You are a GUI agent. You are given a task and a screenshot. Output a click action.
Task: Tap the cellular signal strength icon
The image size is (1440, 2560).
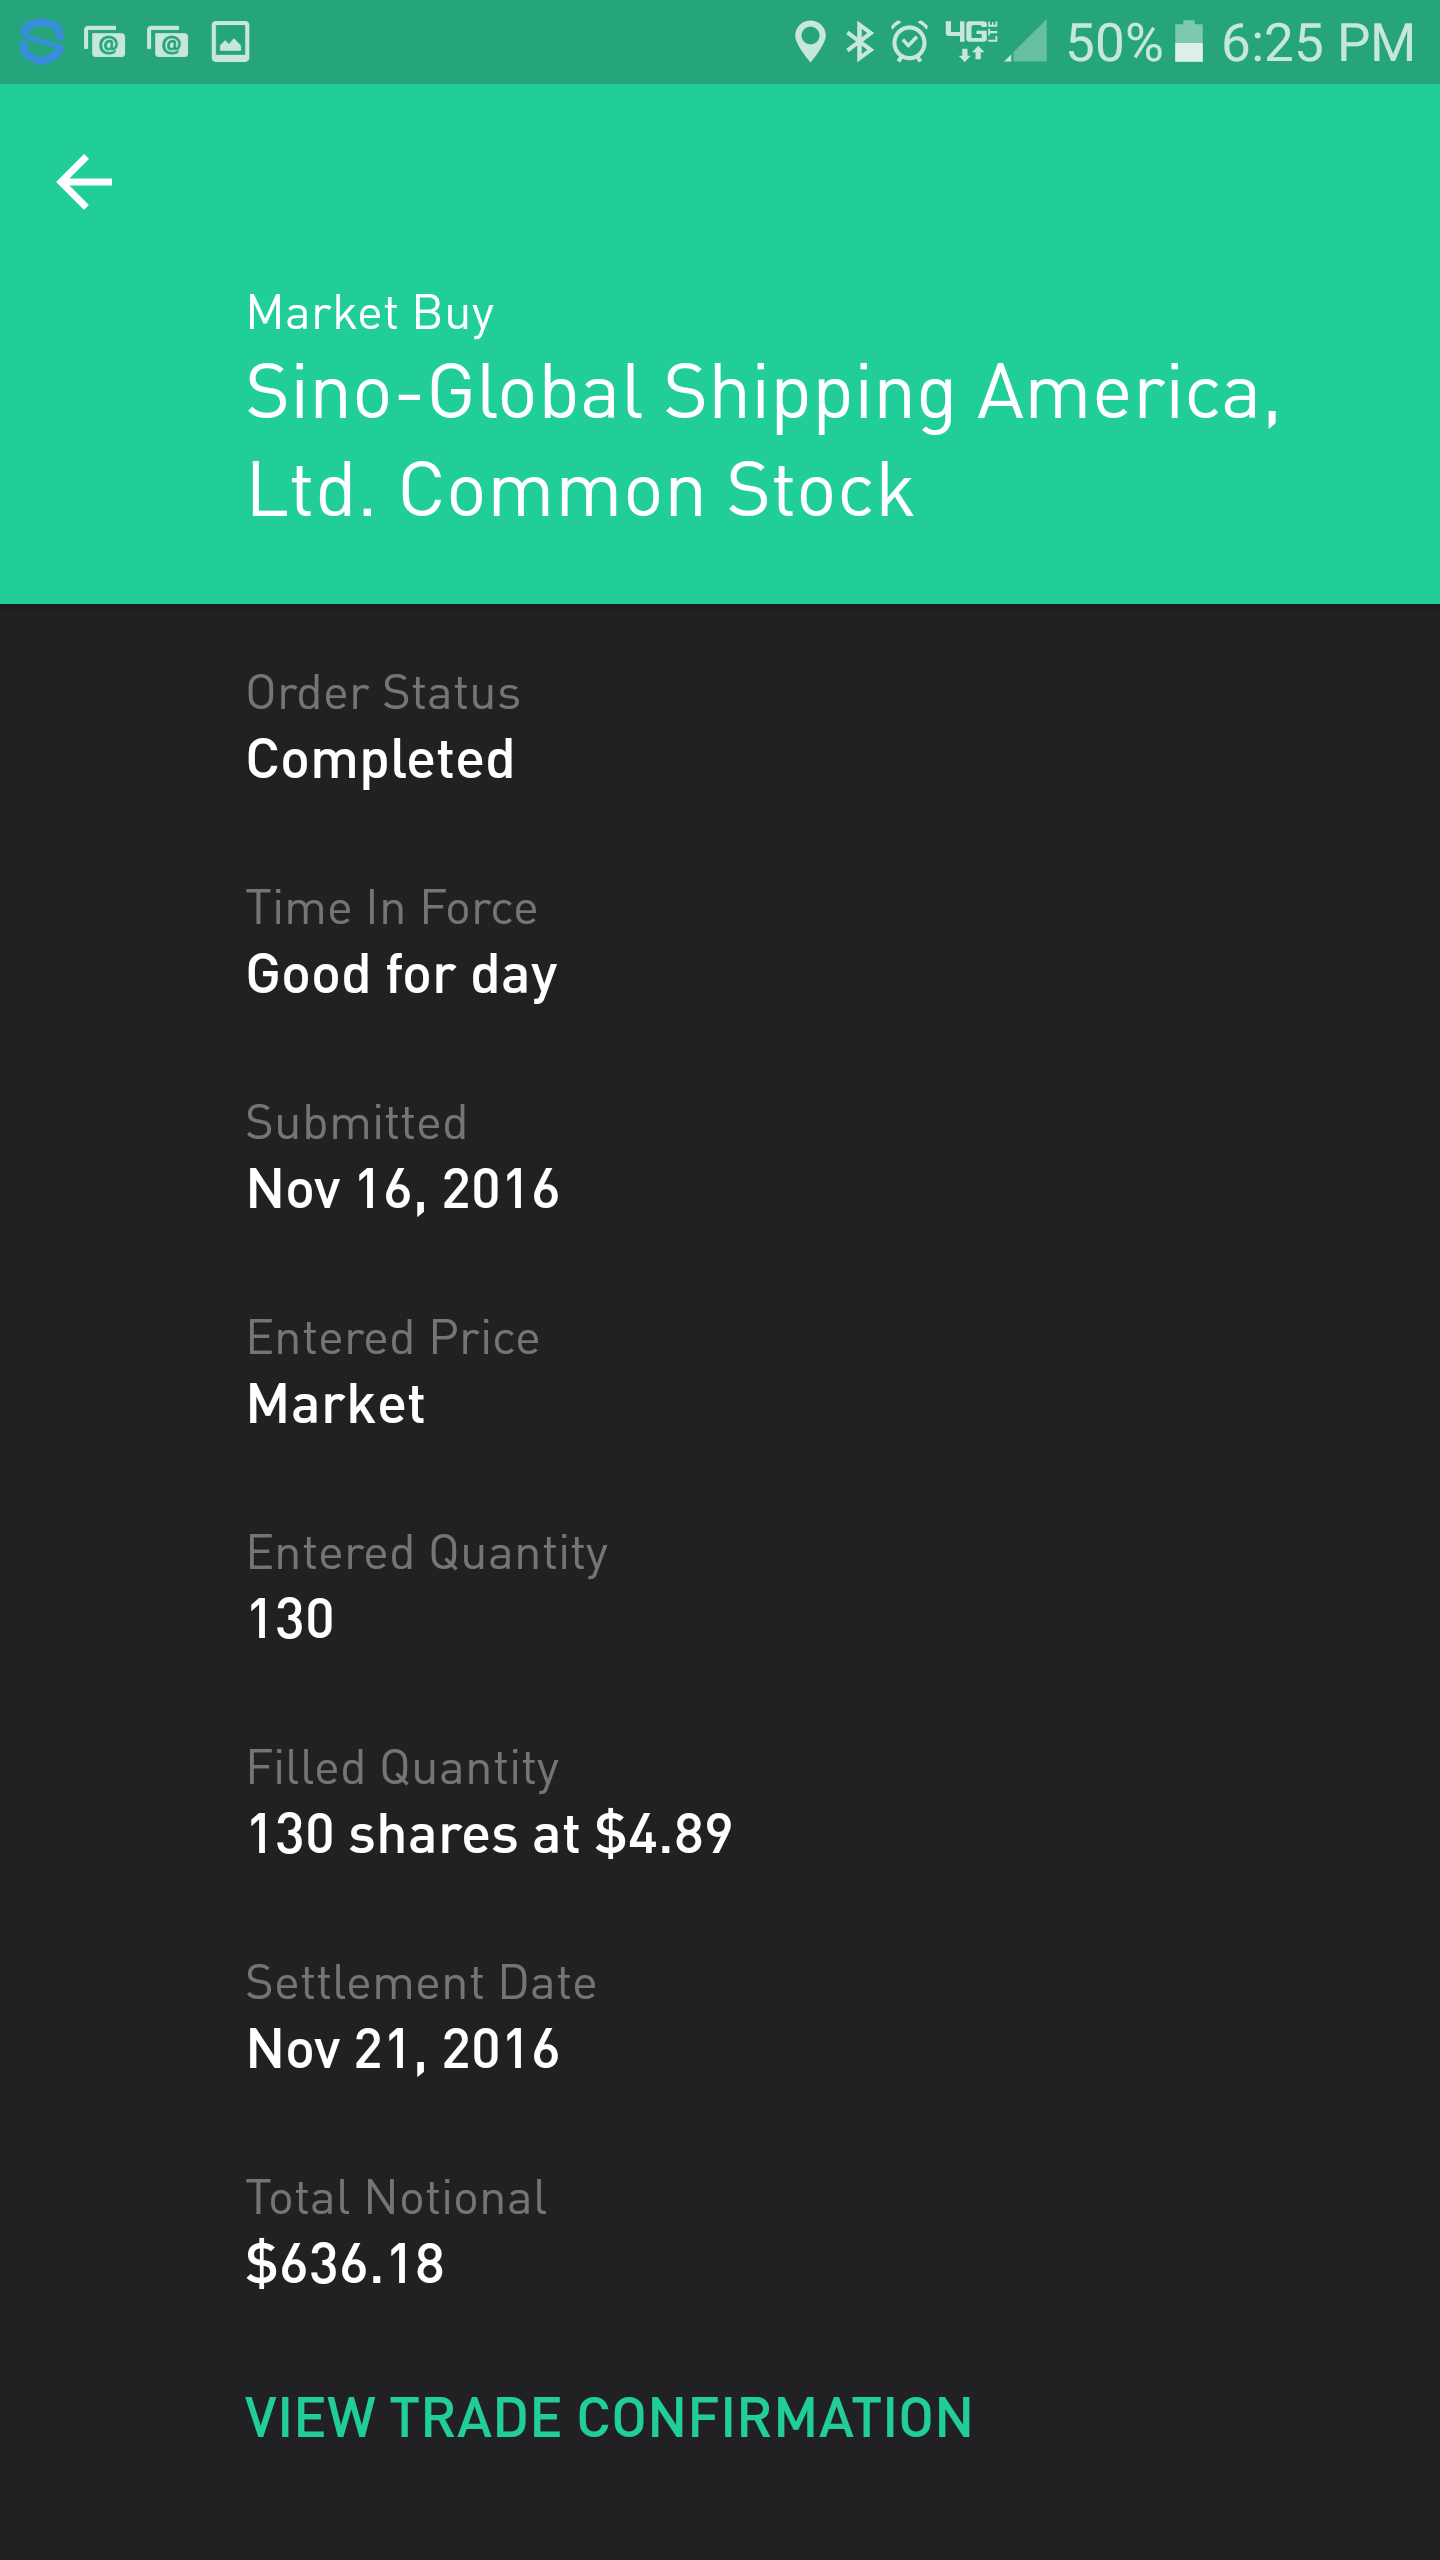pyautogui.click(x=1028, y=42)
